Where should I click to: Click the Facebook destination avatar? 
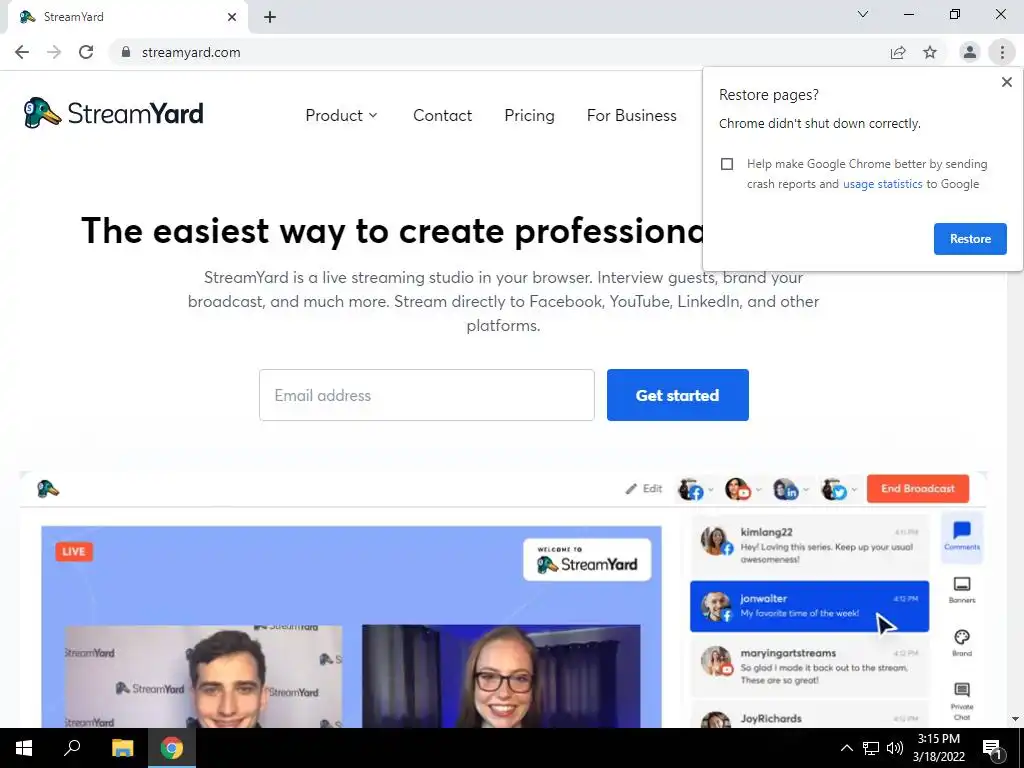[692, 489]
